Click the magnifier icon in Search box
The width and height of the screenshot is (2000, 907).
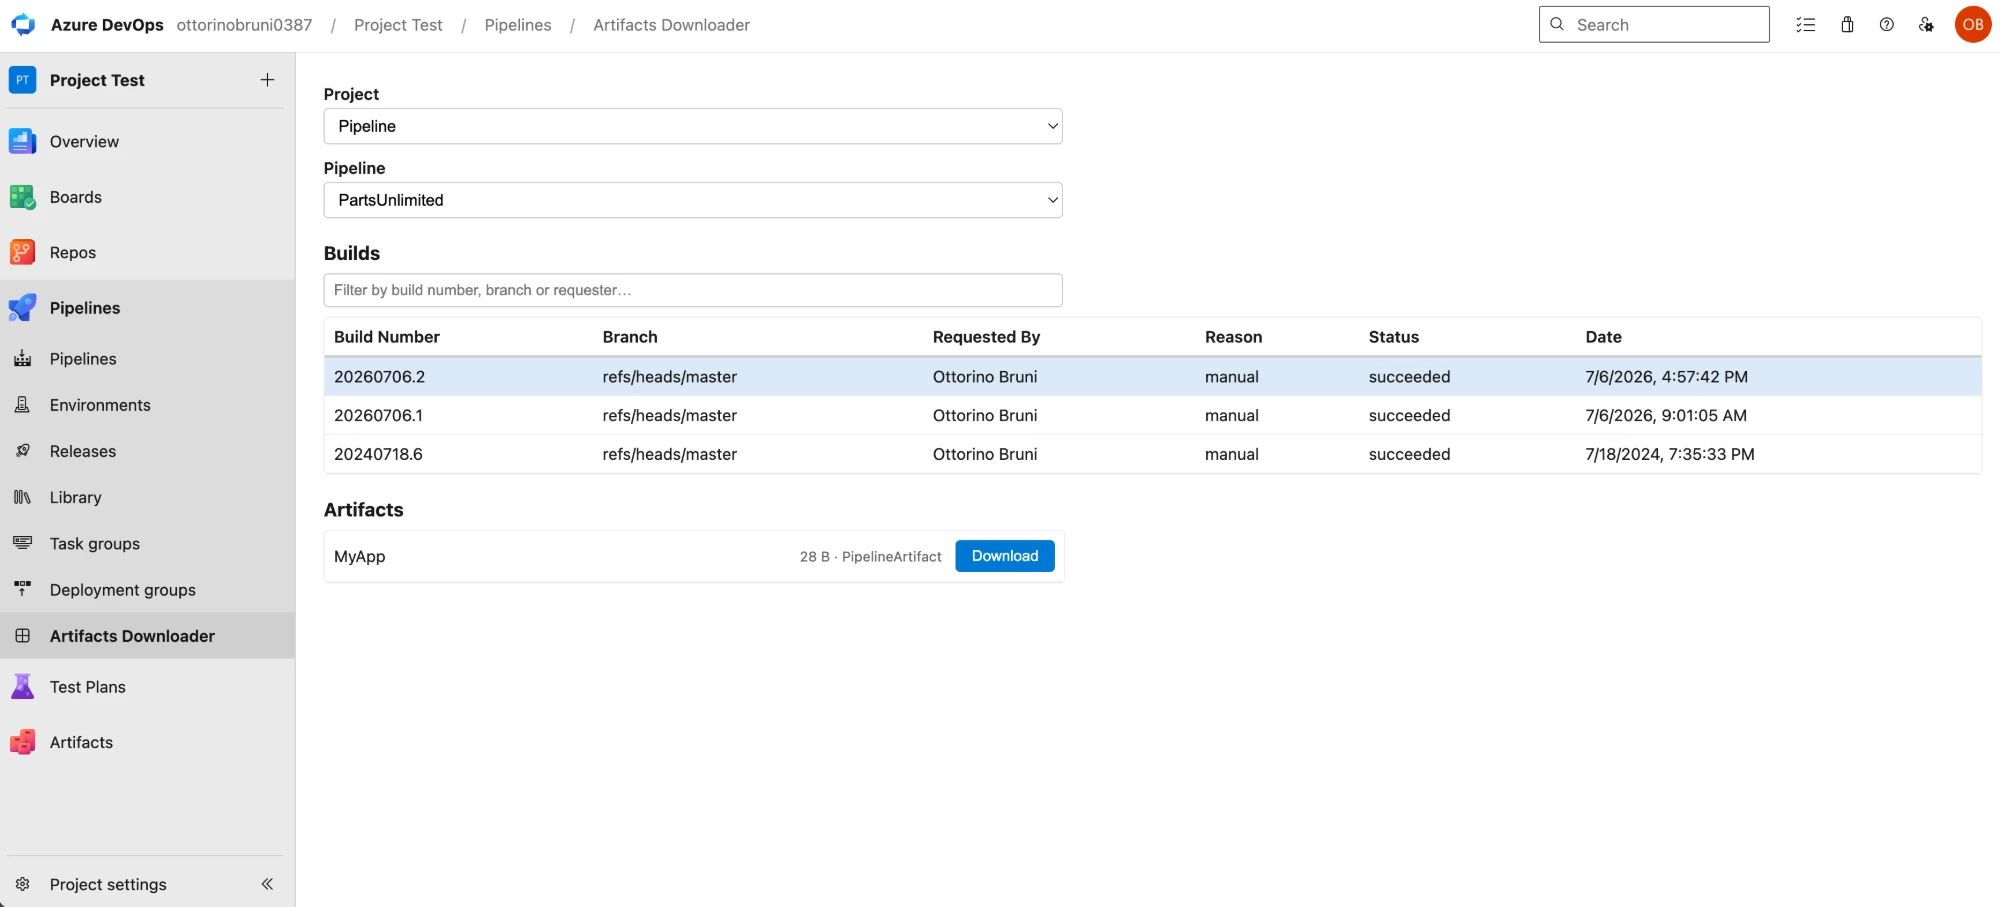pos(1557,24)
